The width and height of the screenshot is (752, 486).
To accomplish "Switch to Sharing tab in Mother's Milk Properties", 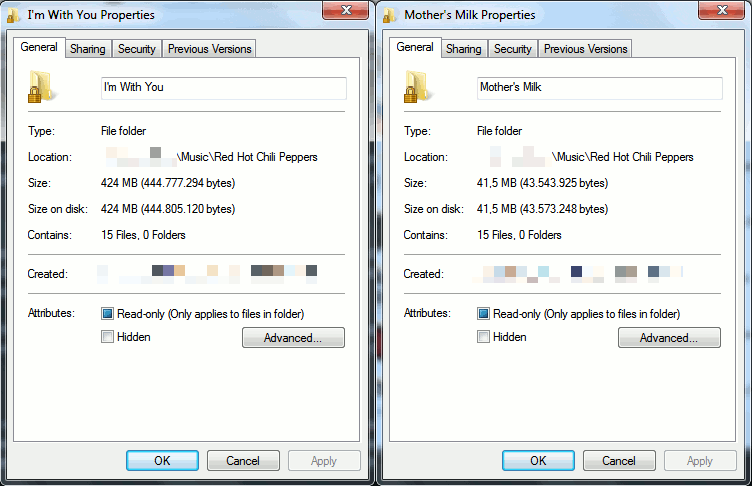I will pyautogui.click(x=464, y=49).
